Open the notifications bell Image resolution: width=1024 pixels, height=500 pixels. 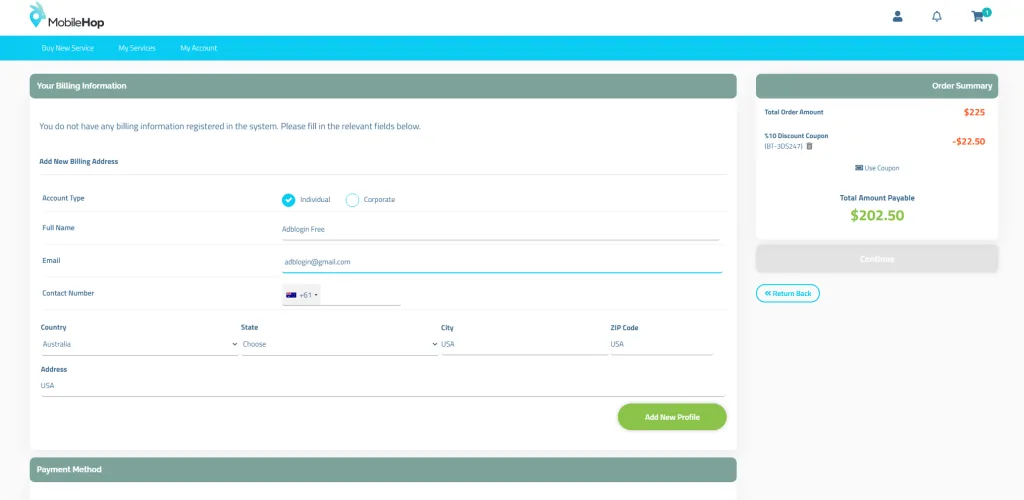(937, 16)
